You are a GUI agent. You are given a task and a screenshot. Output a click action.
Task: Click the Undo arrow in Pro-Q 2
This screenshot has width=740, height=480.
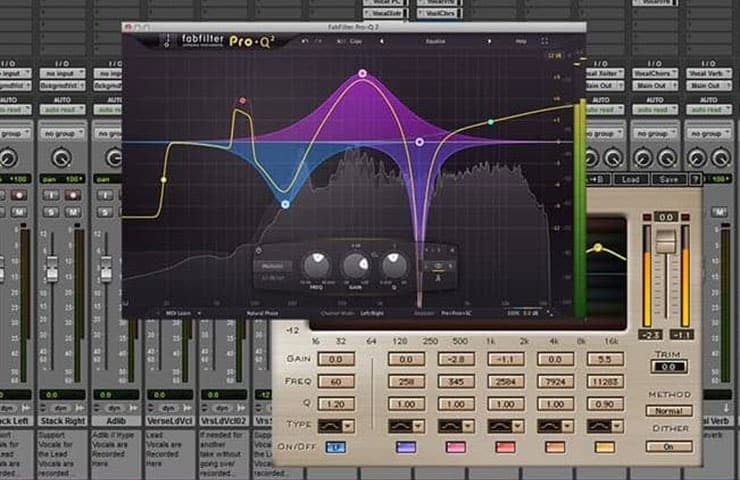[x=305, y=42]
